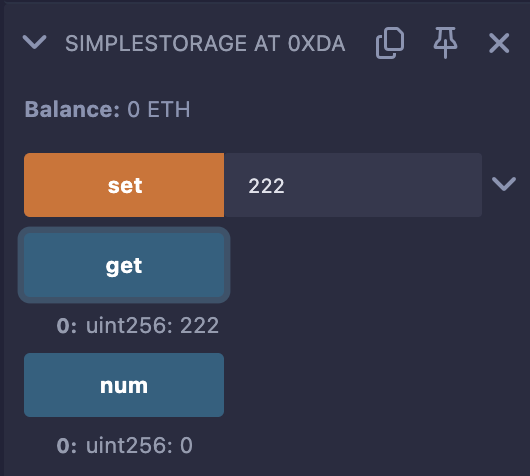Viewport: 530px width, 476px height.
Task: Toggle the chevron left of SIMPLESTORAGE title
Action: point(34,42)
